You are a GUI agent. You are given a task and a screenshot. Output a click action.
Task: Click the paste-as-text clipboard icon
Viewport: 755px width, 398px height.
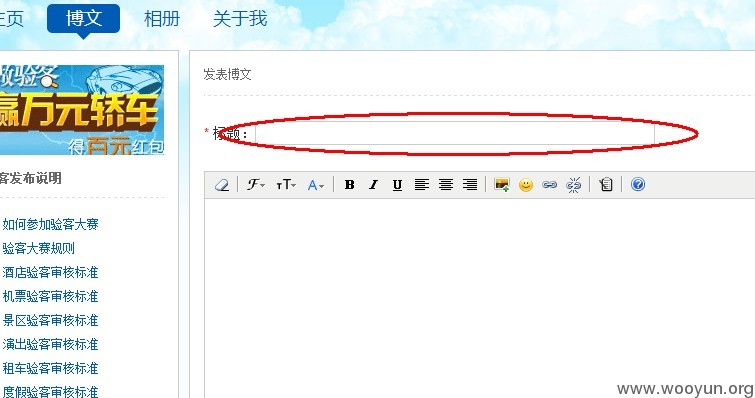(606, 184)
